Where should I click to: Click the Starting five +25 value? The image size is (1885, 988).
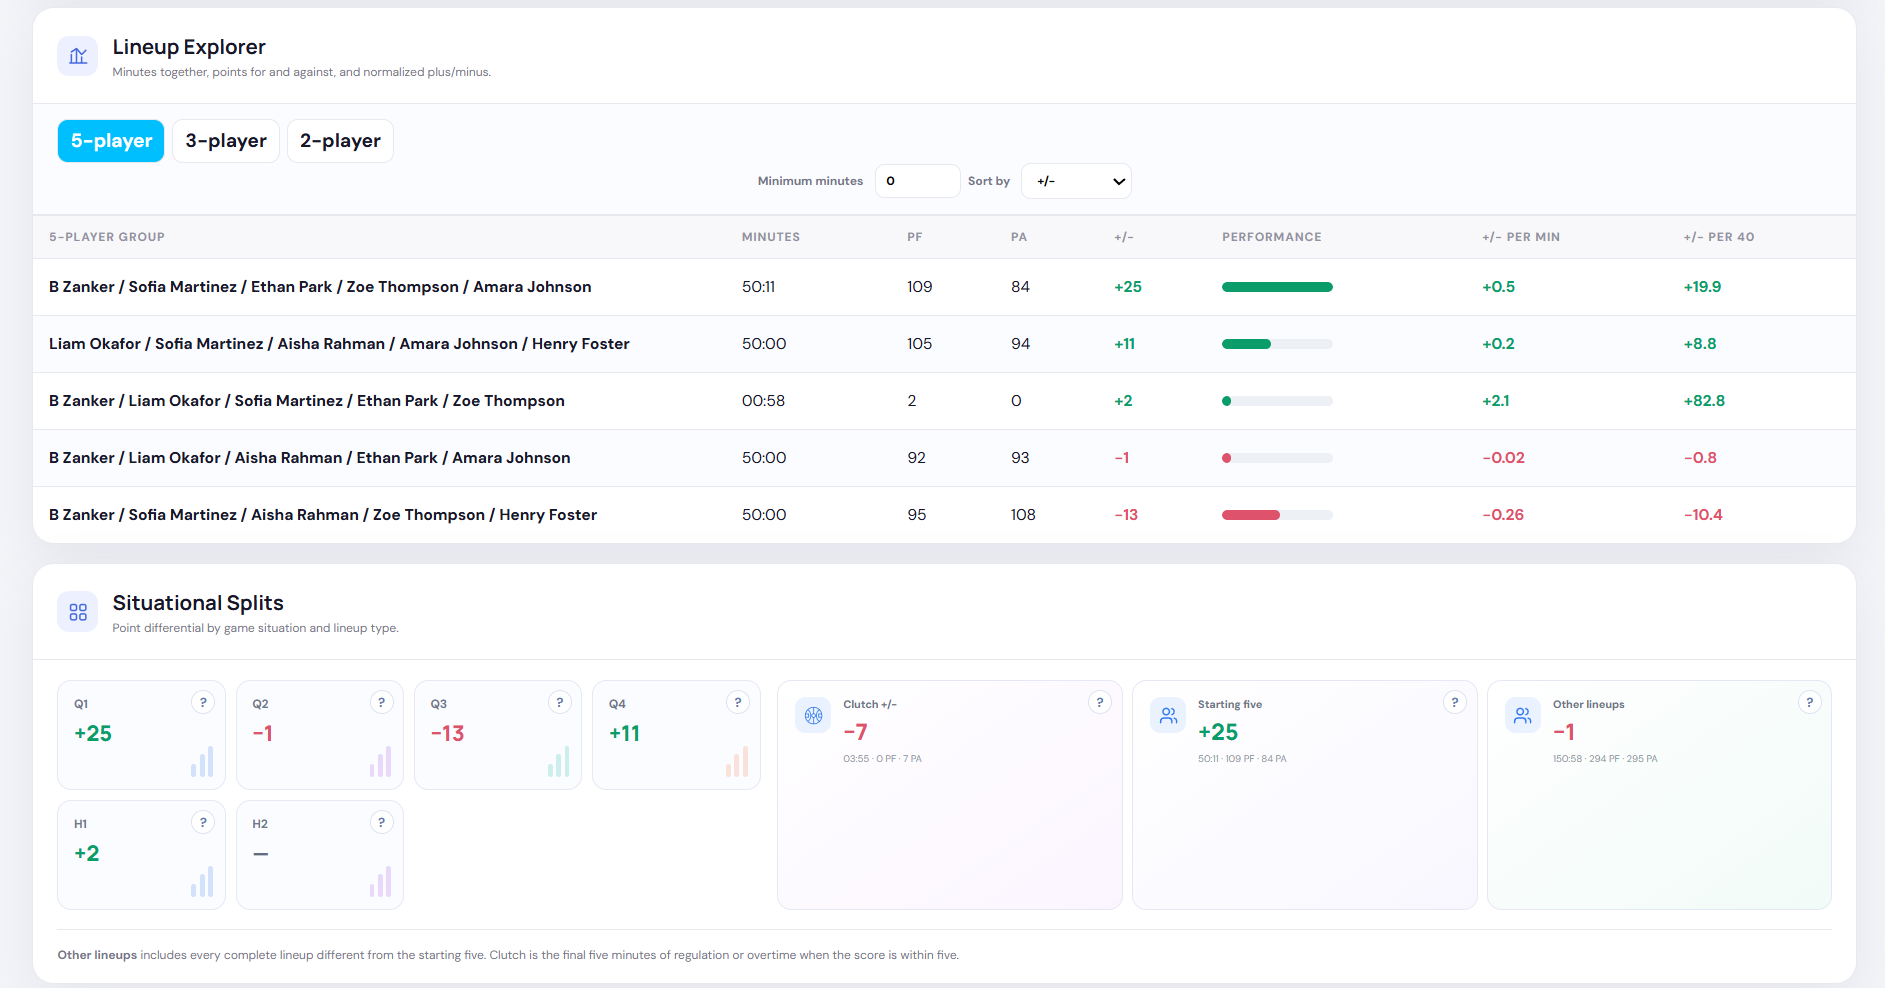[x=1218, y=732]
